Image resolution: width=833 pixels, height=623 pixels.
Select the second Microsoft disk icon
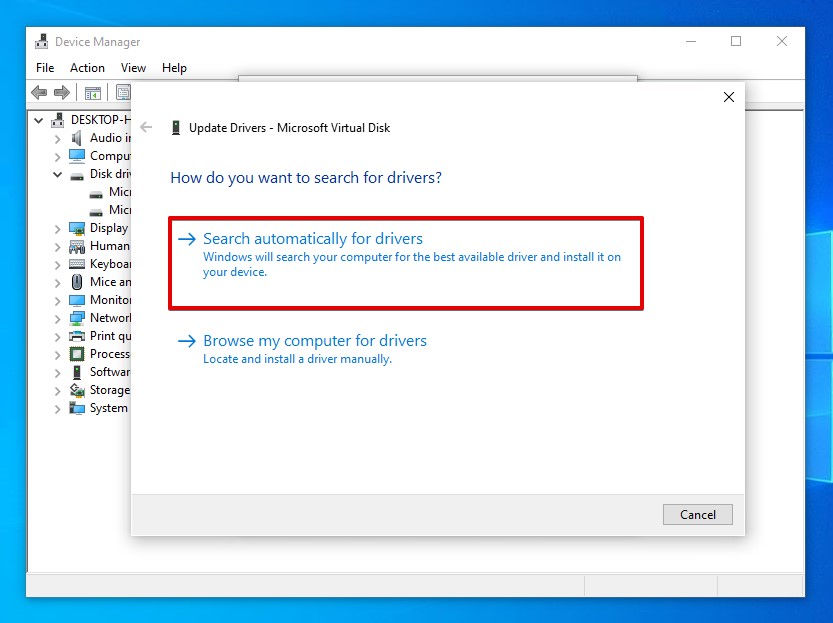[x=96, y=211]
